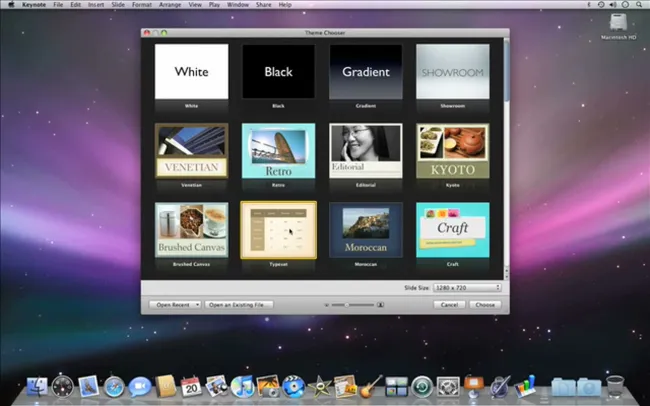
Task: Open the Format menu
Action: pyautogui.click(x=141, y=5)
